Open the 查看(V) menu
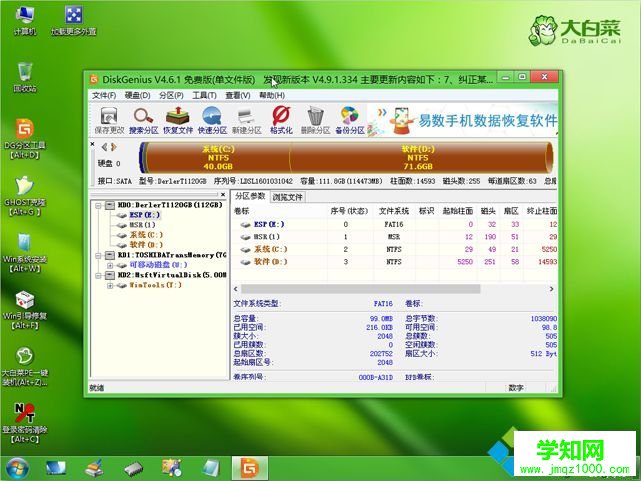The width and height of the screenshot is (641, 481). (x=238, y=95)
